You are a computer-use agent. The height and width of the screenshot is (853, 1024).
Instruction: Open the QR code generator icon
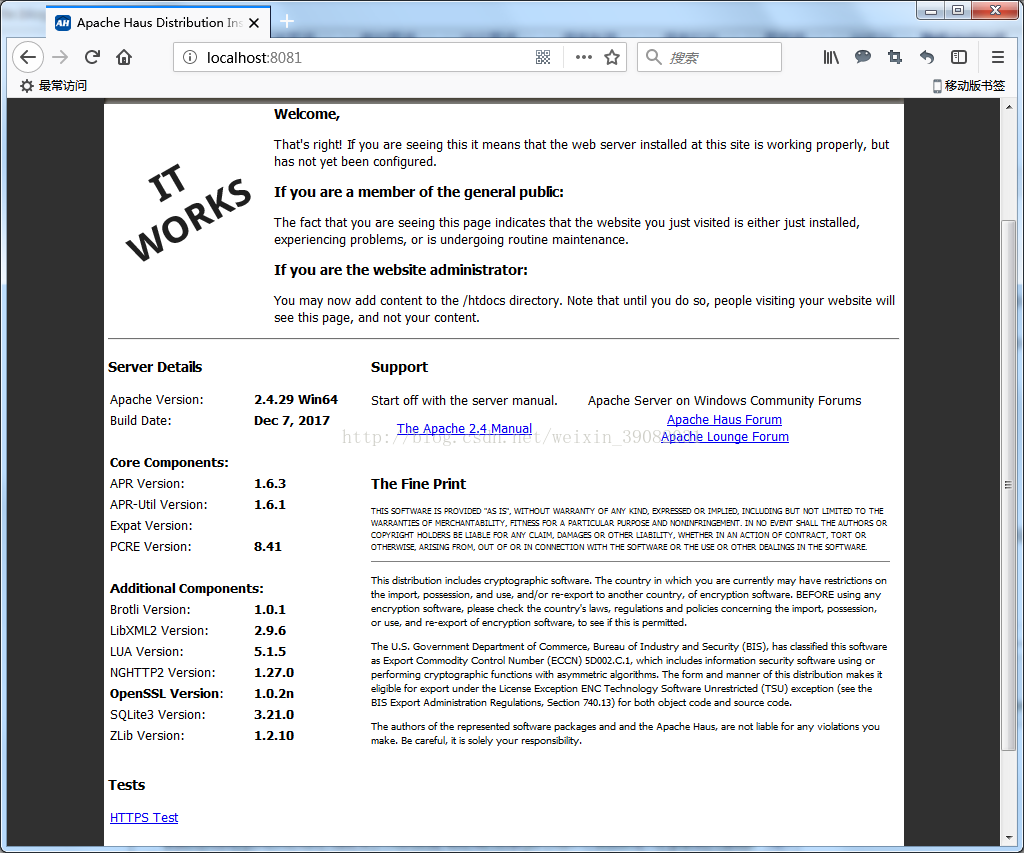(543, 57)
